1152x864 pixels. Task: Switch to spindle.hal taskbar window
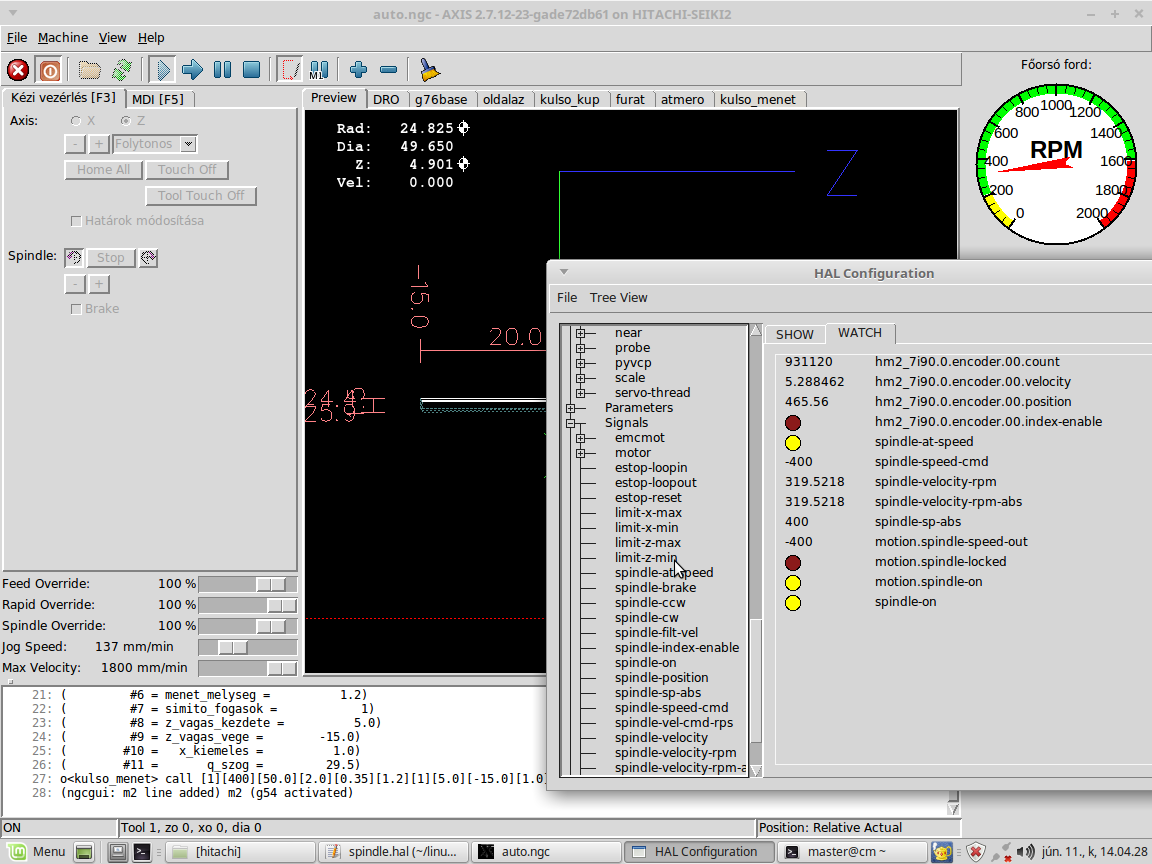coord(394,852)
